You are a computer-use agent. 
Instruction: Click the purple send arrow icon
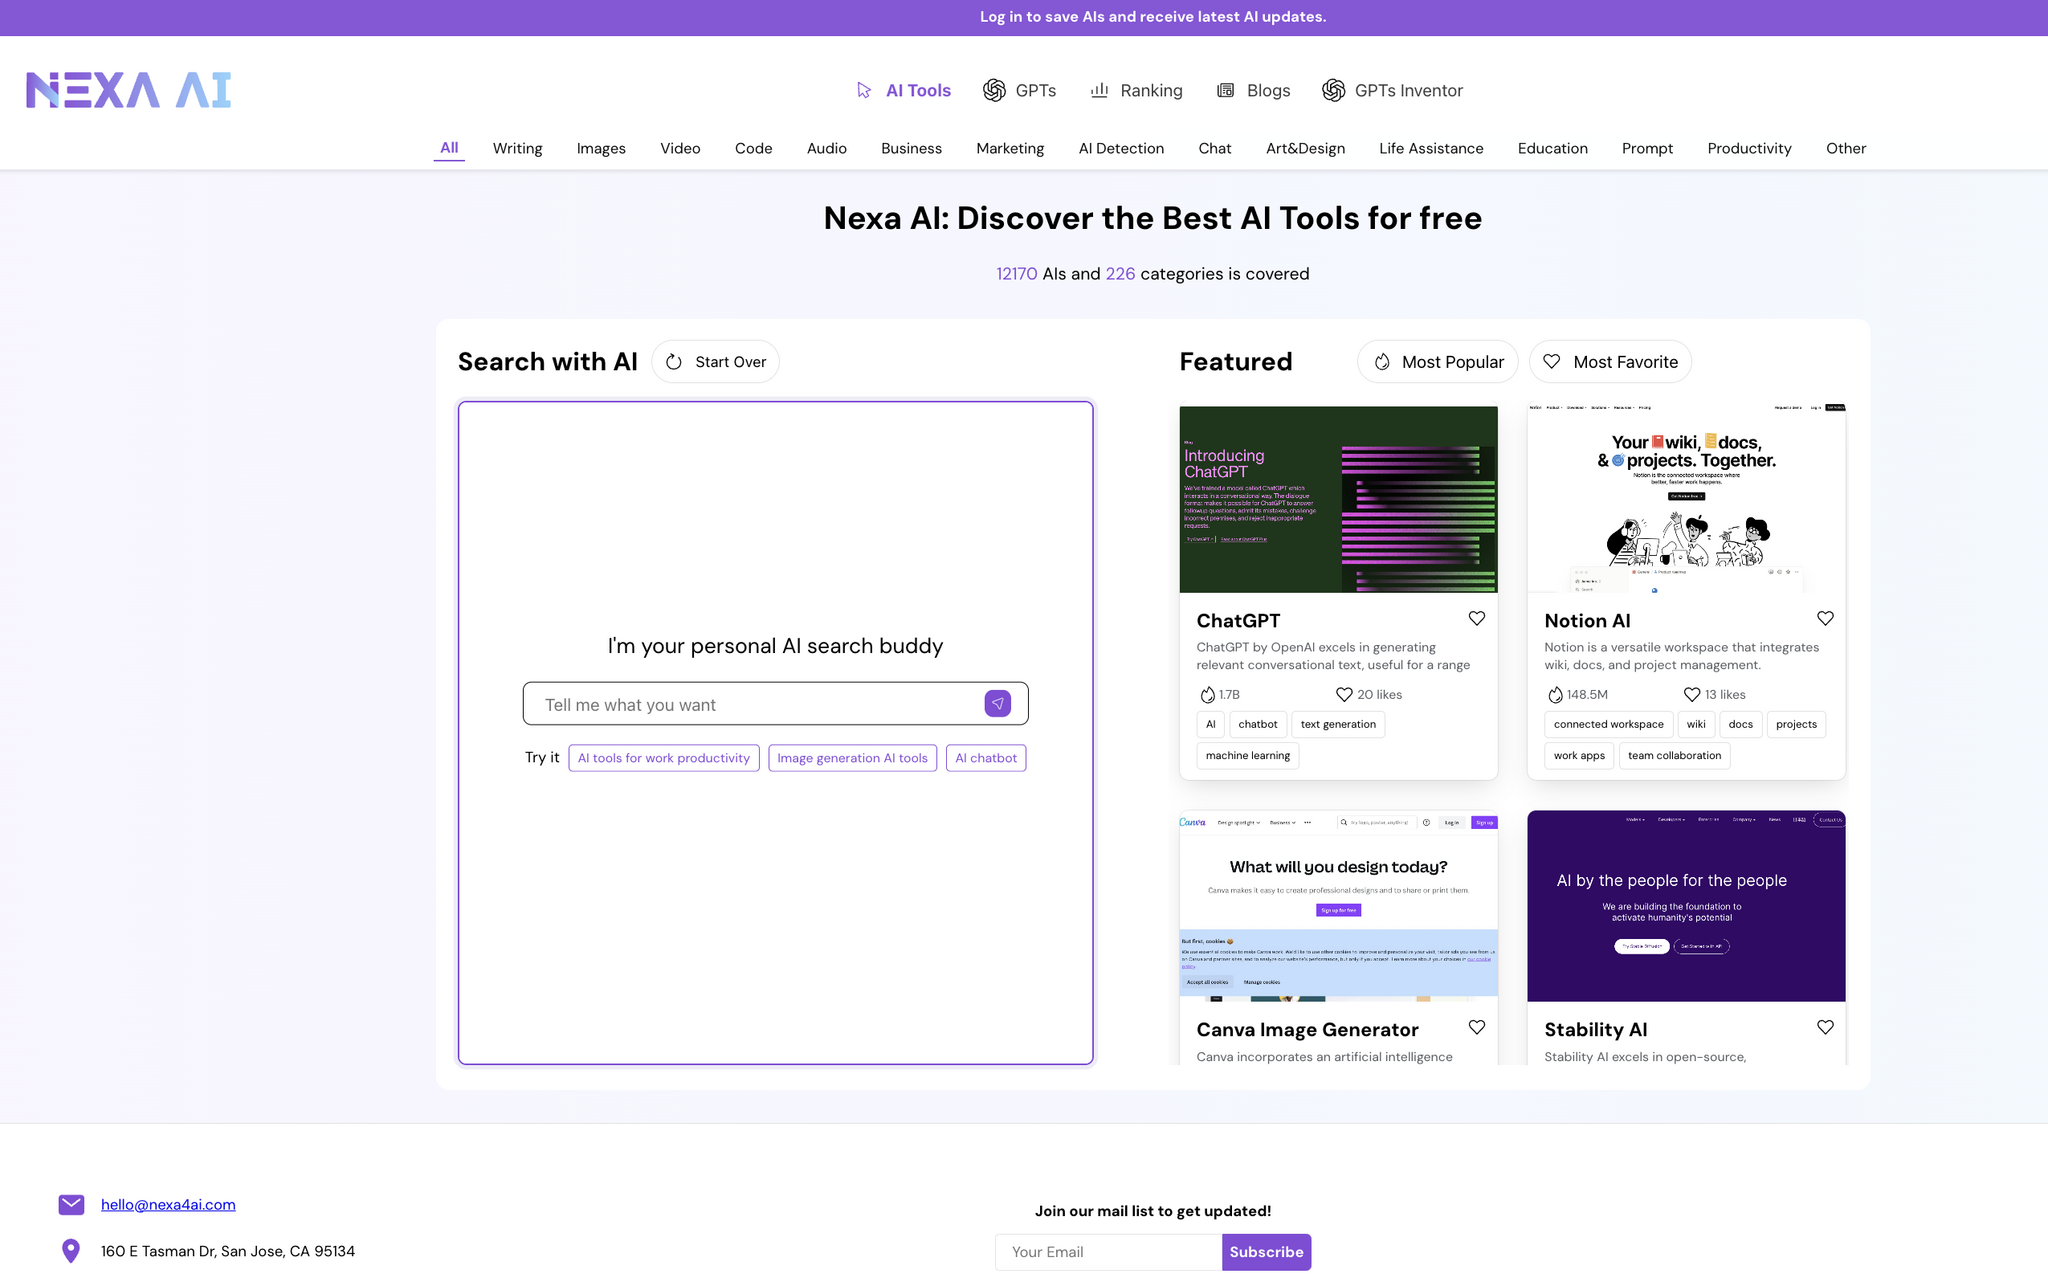click(x=997, y=704)
